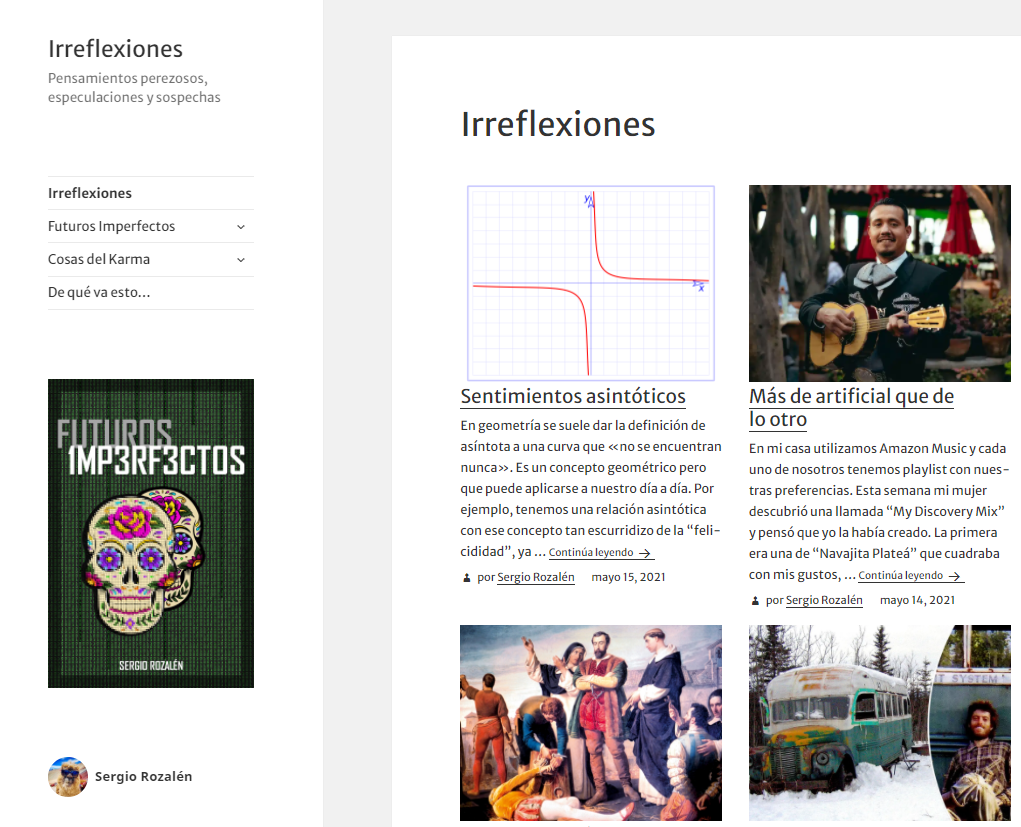Expand the Futuros Imperfectos submenu chevron

pyautogui.click(x=241, y=227)
